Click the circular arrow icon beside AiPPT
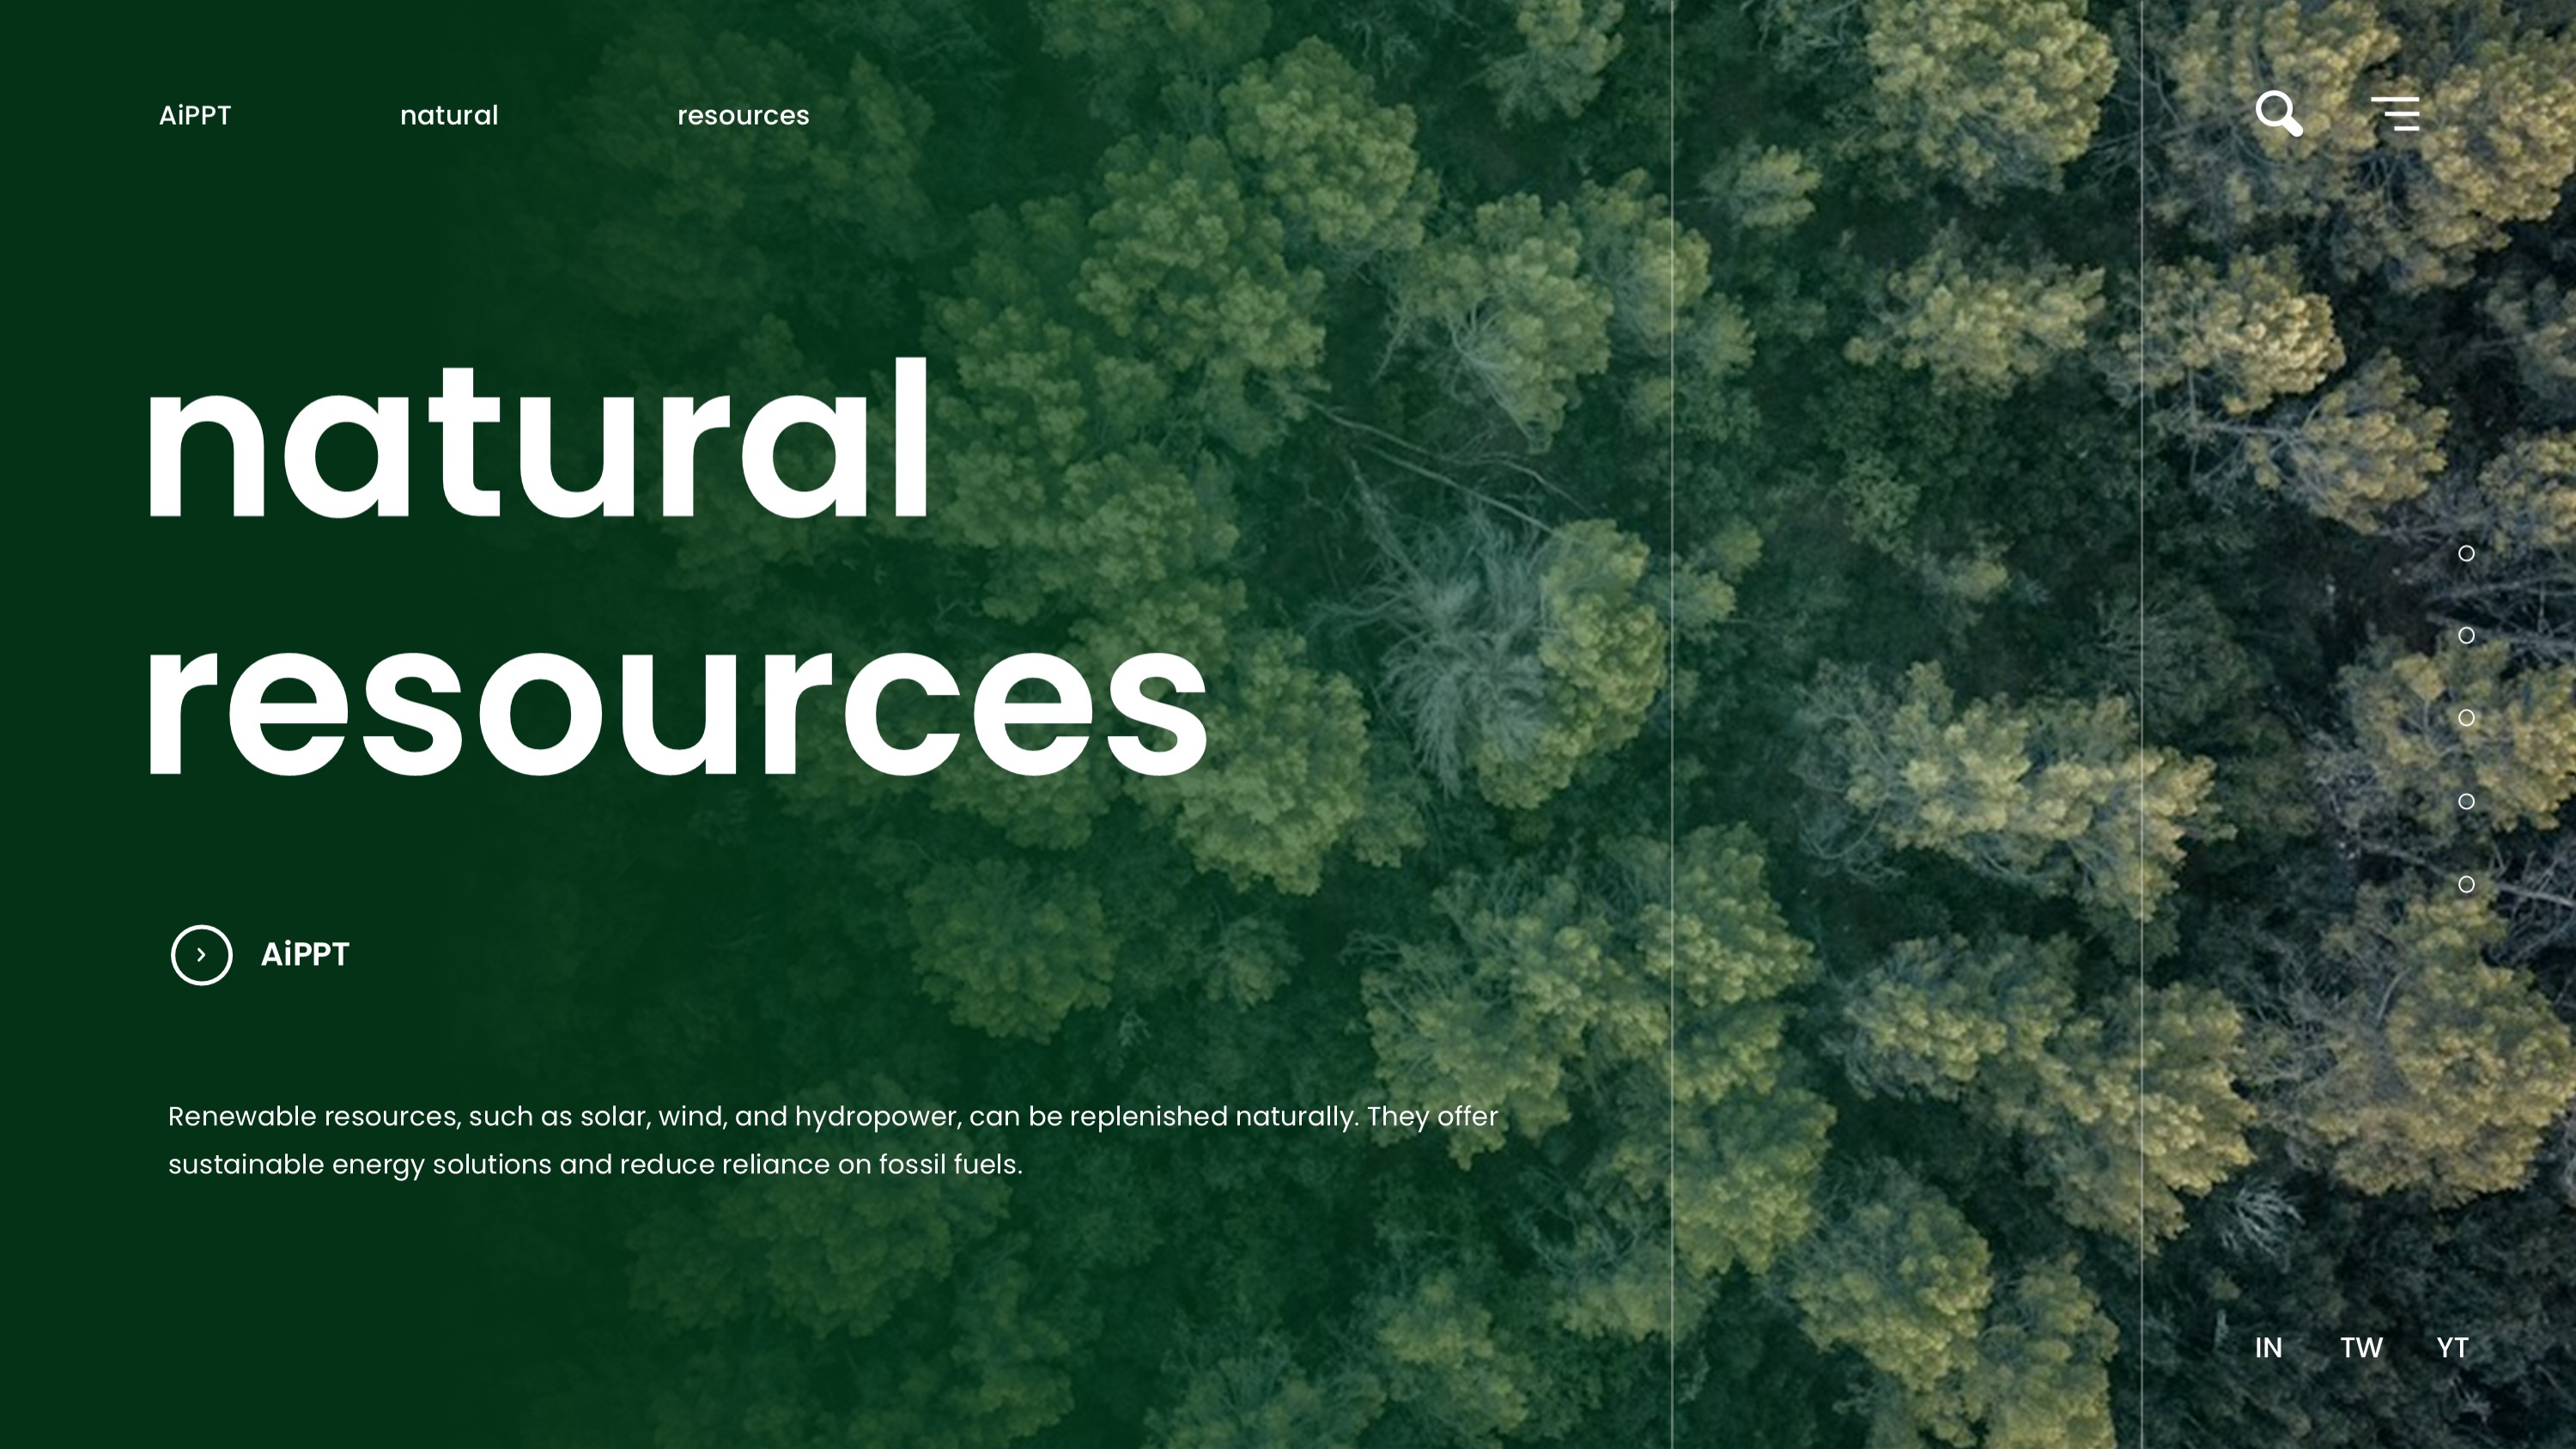This screenshot has height=1449, width=2576. 201,955
